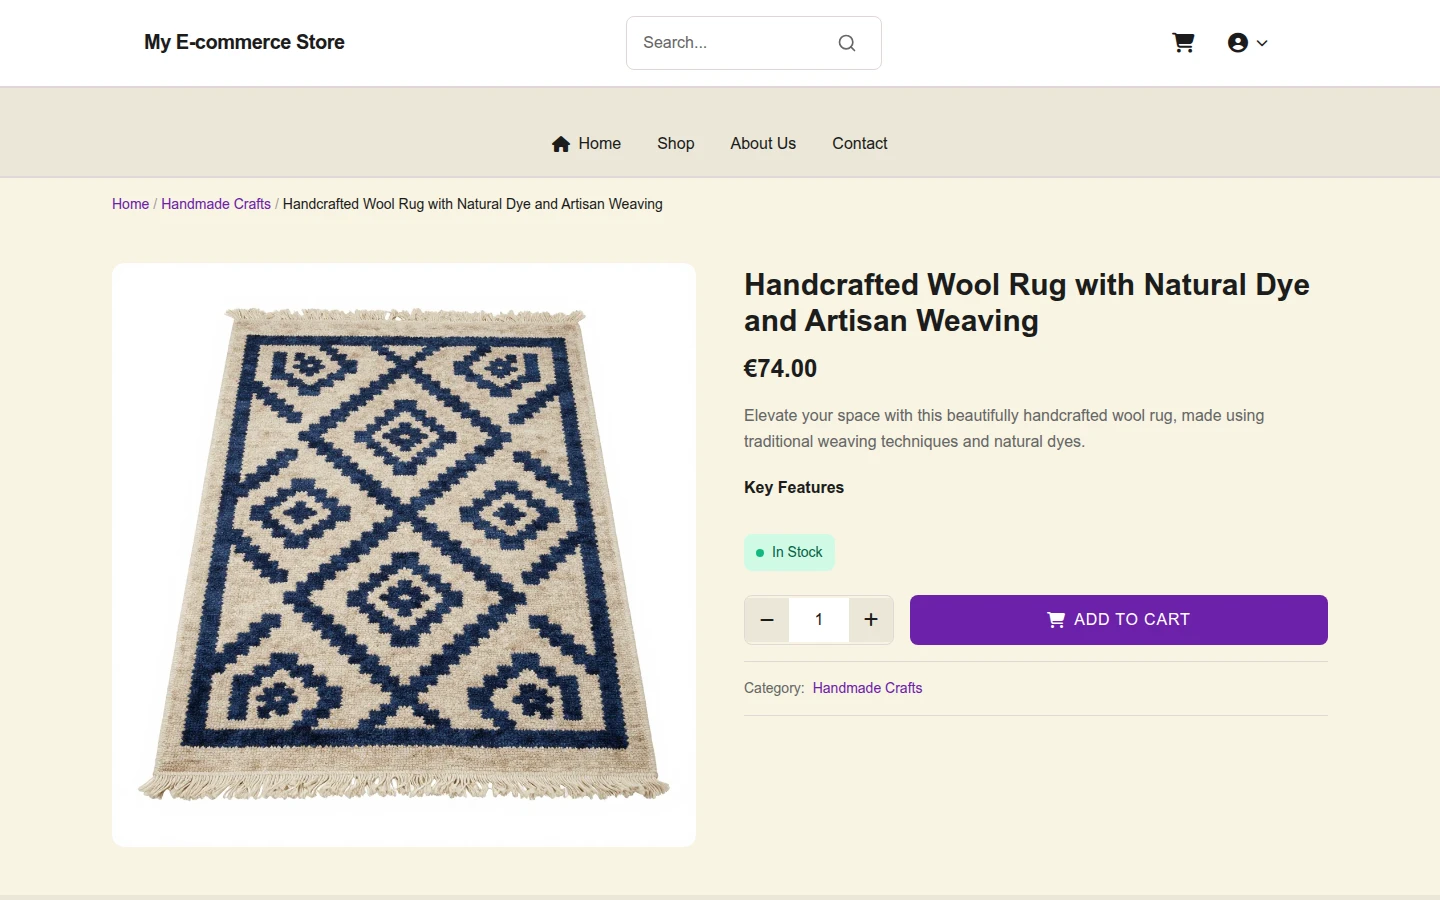Screen dimensions: 1440x900
Task: Click the Home house icon in navigation
Action: coord(561,144)
